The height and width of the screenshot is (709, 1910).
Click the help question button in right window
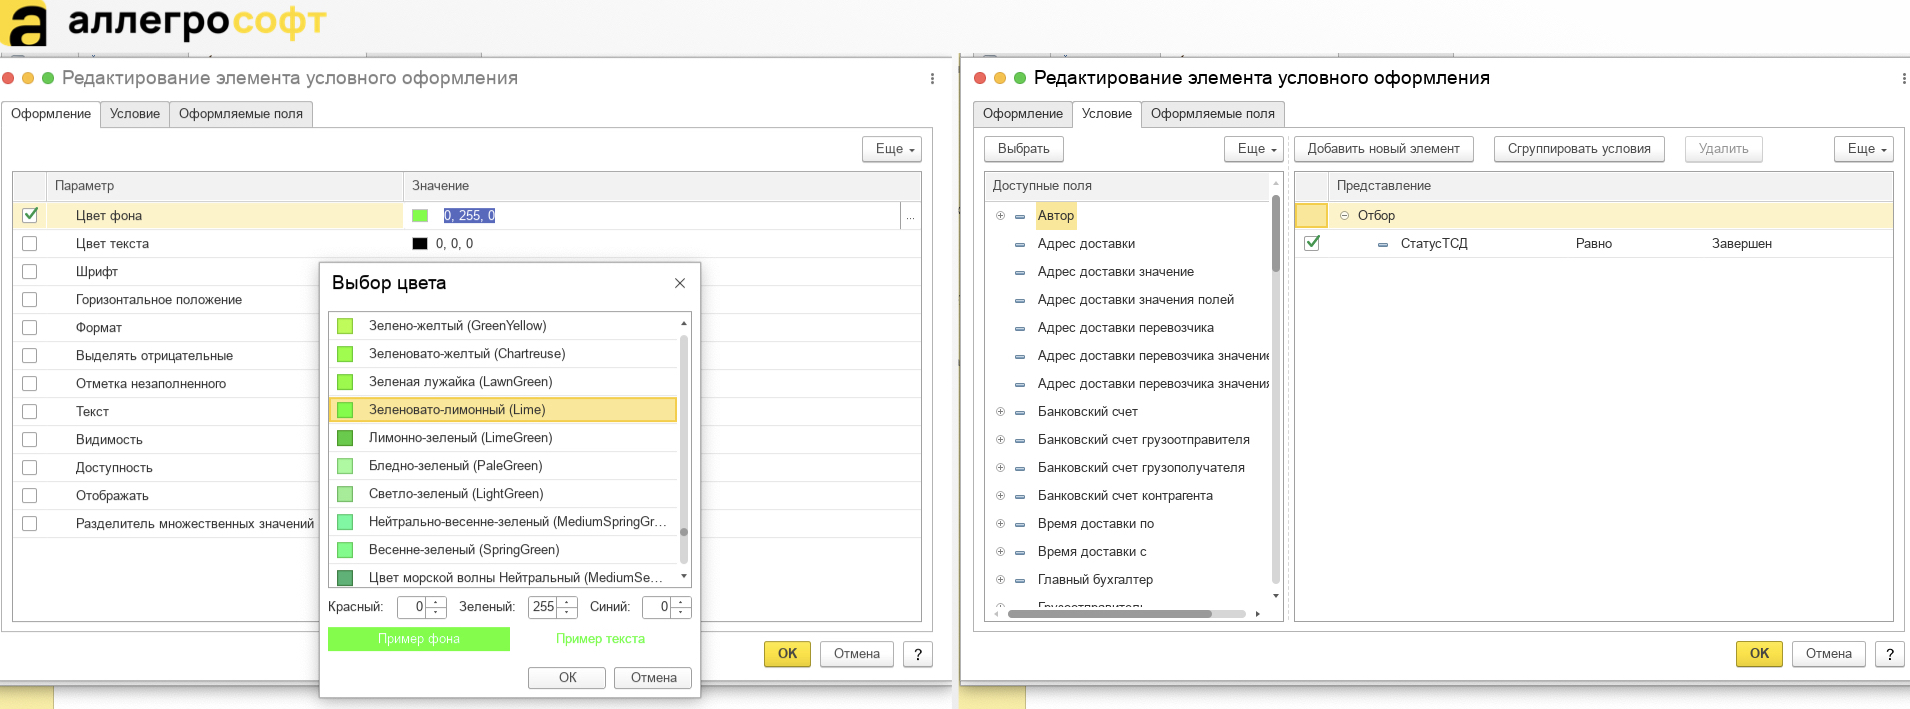point(1889,654)
